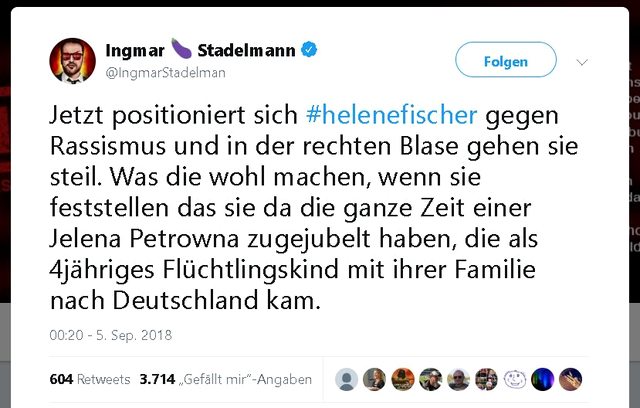Click the blue verified badge icon
640x408 pixels.
point(309,49)
